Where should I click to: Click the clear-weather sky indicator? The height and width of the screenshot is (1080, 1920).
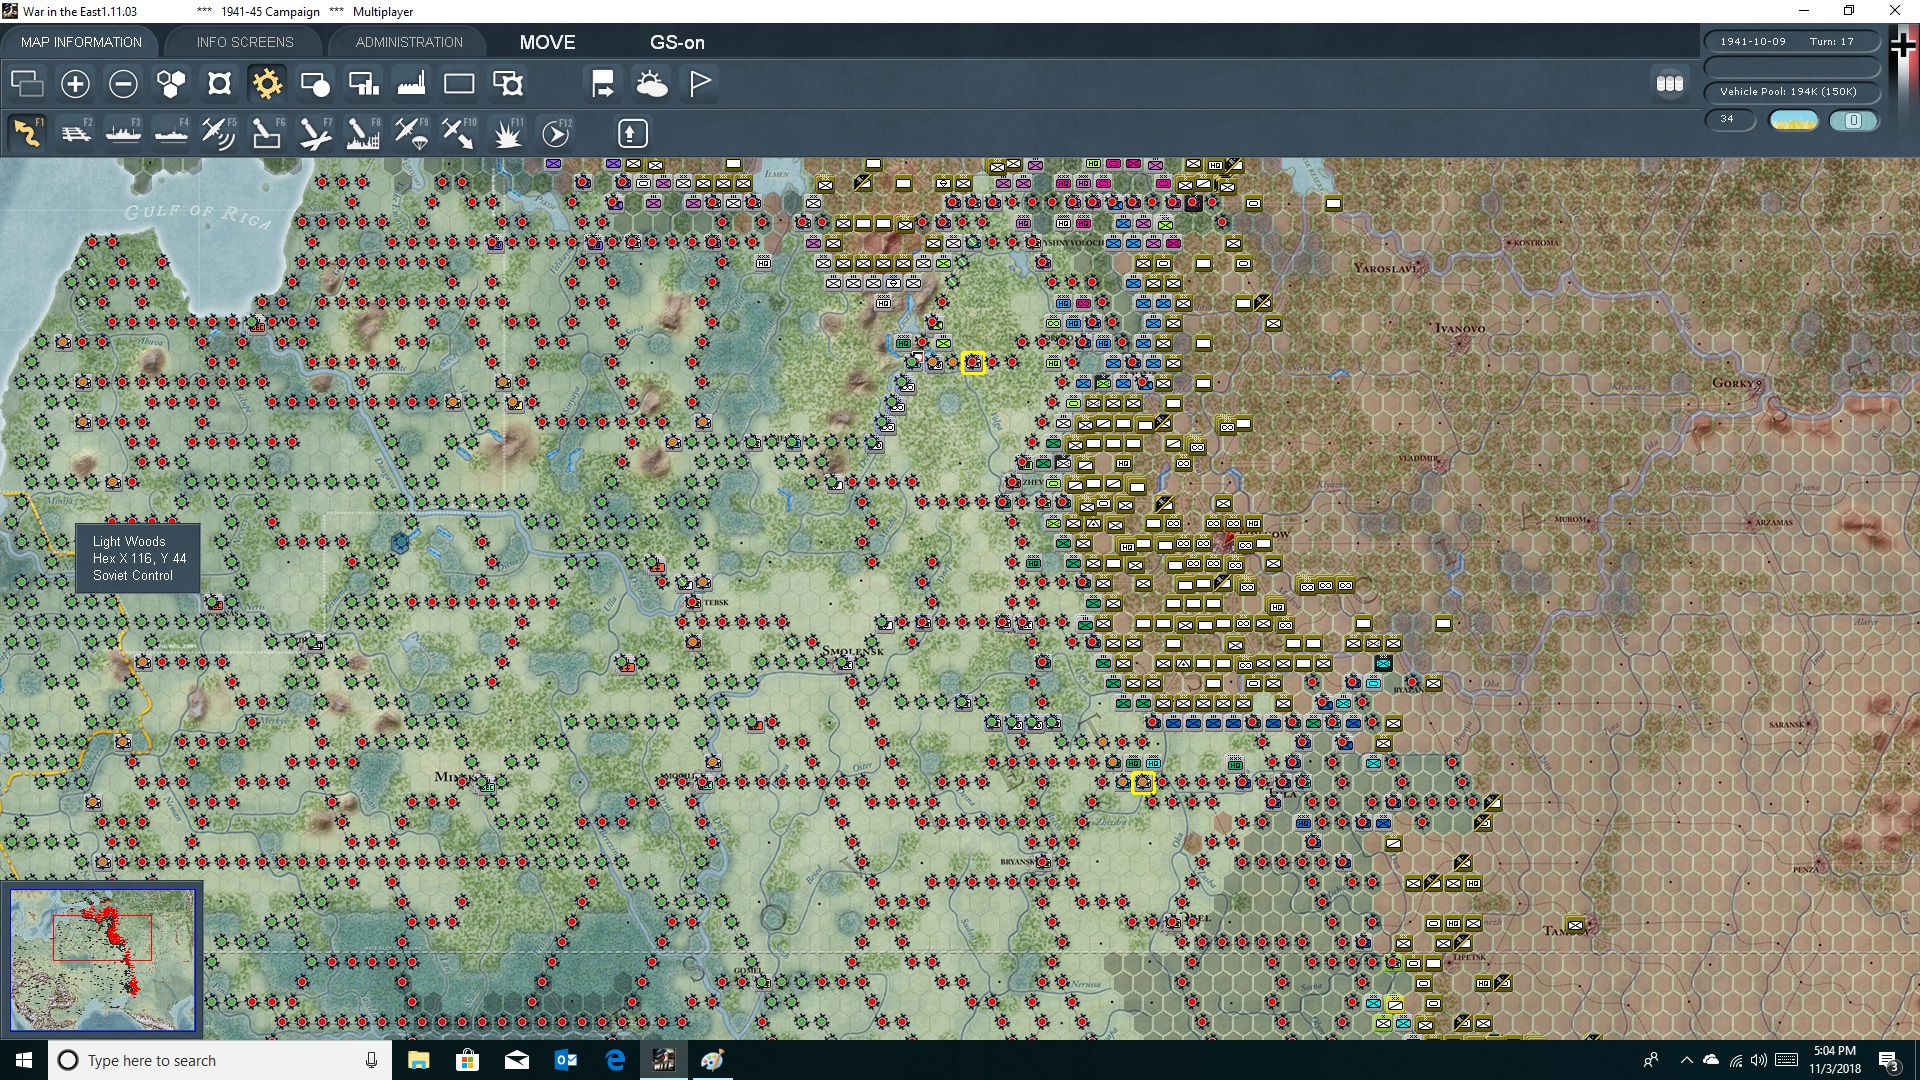tap(1794, 121)
